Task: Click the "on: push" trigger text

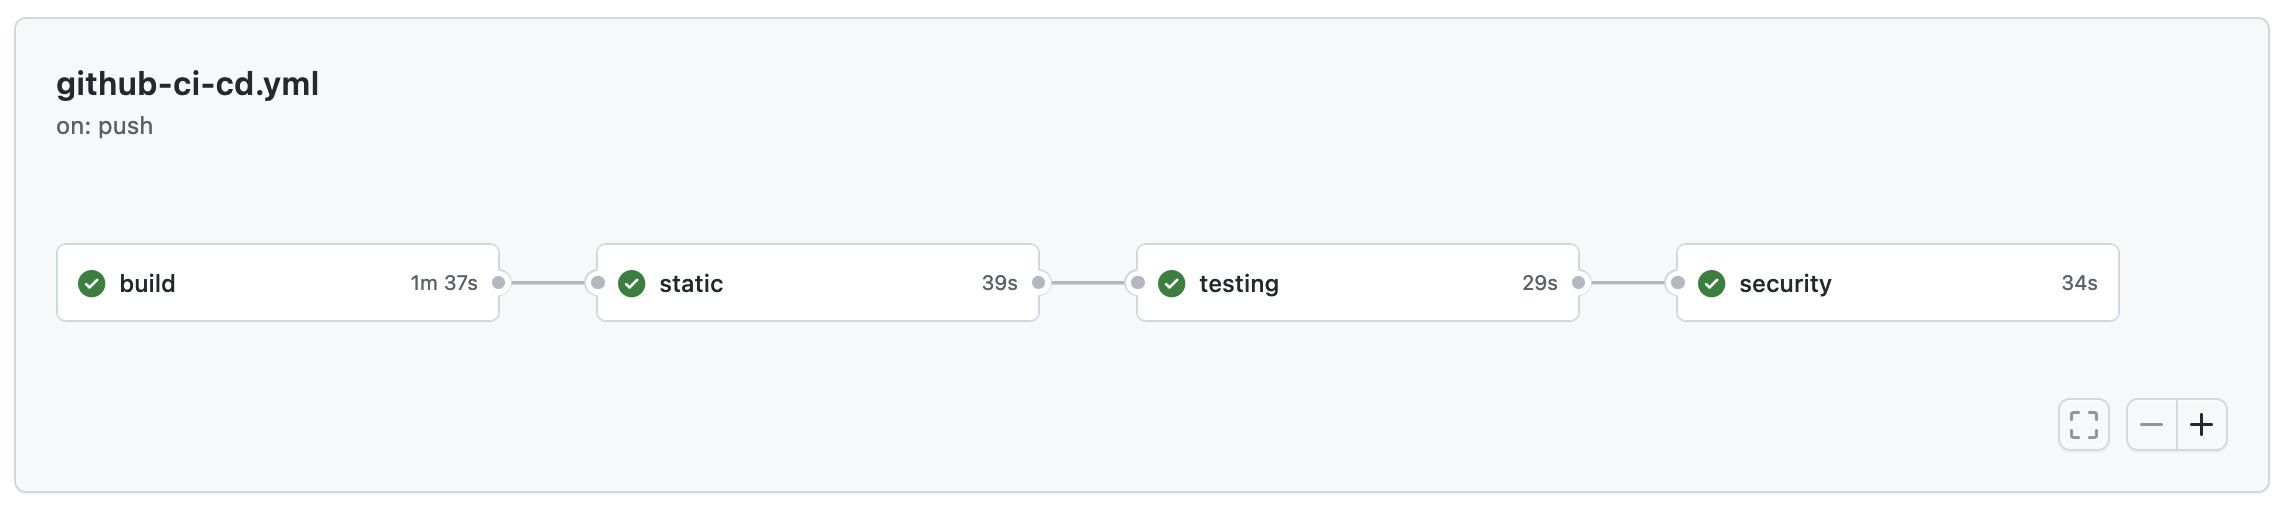Action: tap(105, 126)
